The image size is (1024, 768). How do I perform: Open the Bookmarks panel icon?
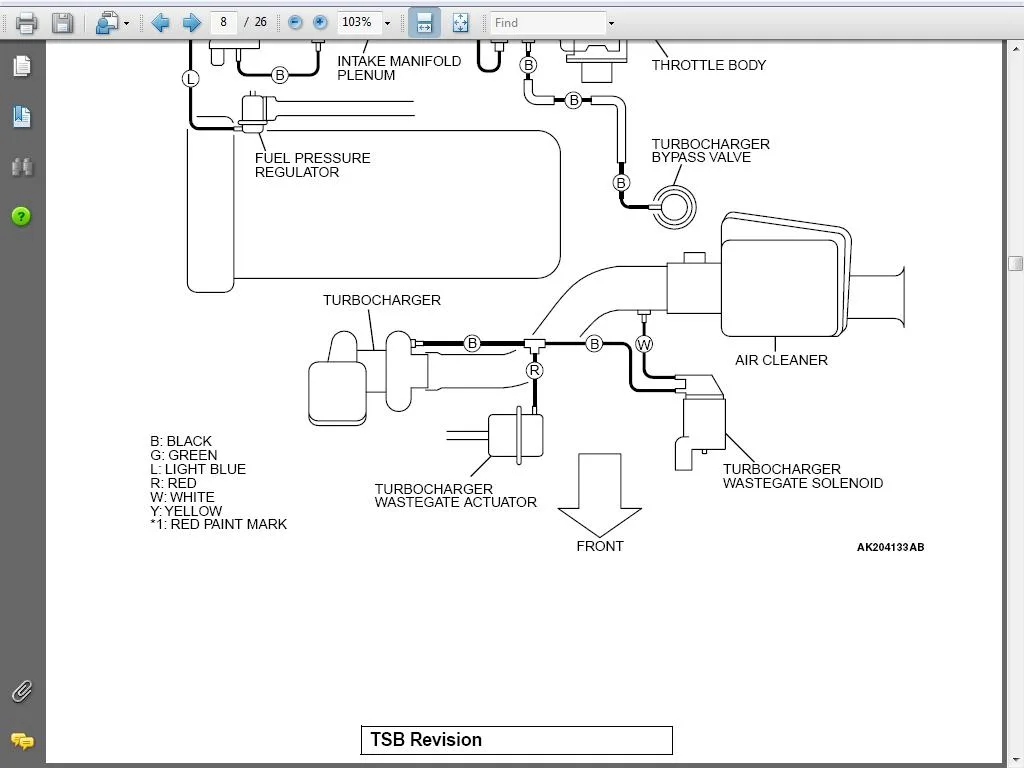pos(22,116)
